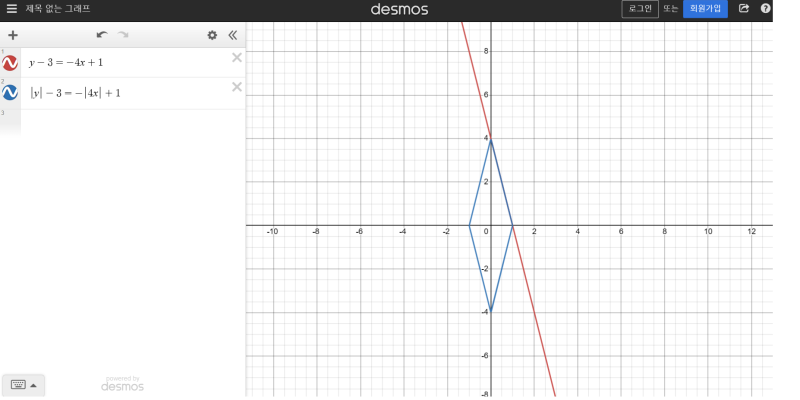Click x-axis label -4
800x400 pixels.
pyautogui.click(x=403, y=232)
